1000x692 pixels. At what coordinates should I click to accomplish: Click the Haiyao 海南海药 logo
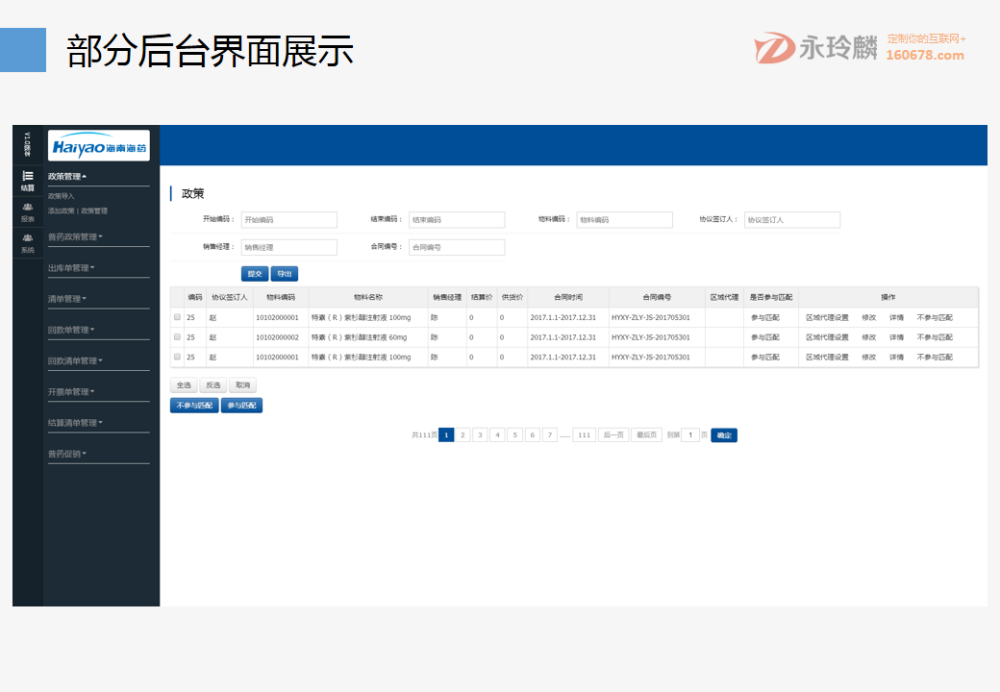pos(98,145)
